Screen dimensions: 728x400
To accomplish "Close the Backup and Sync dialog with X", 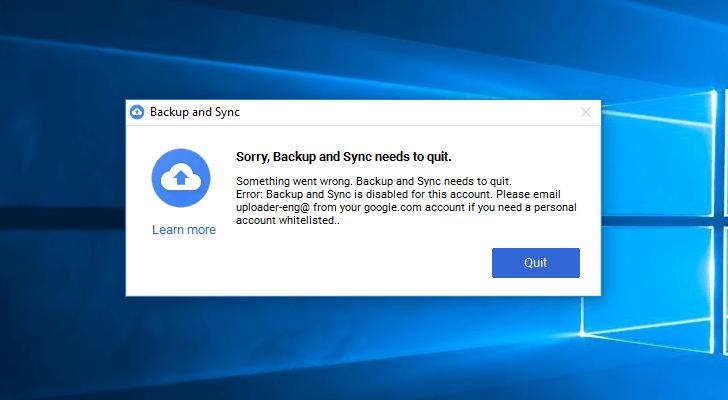I will tap(586, 112).
